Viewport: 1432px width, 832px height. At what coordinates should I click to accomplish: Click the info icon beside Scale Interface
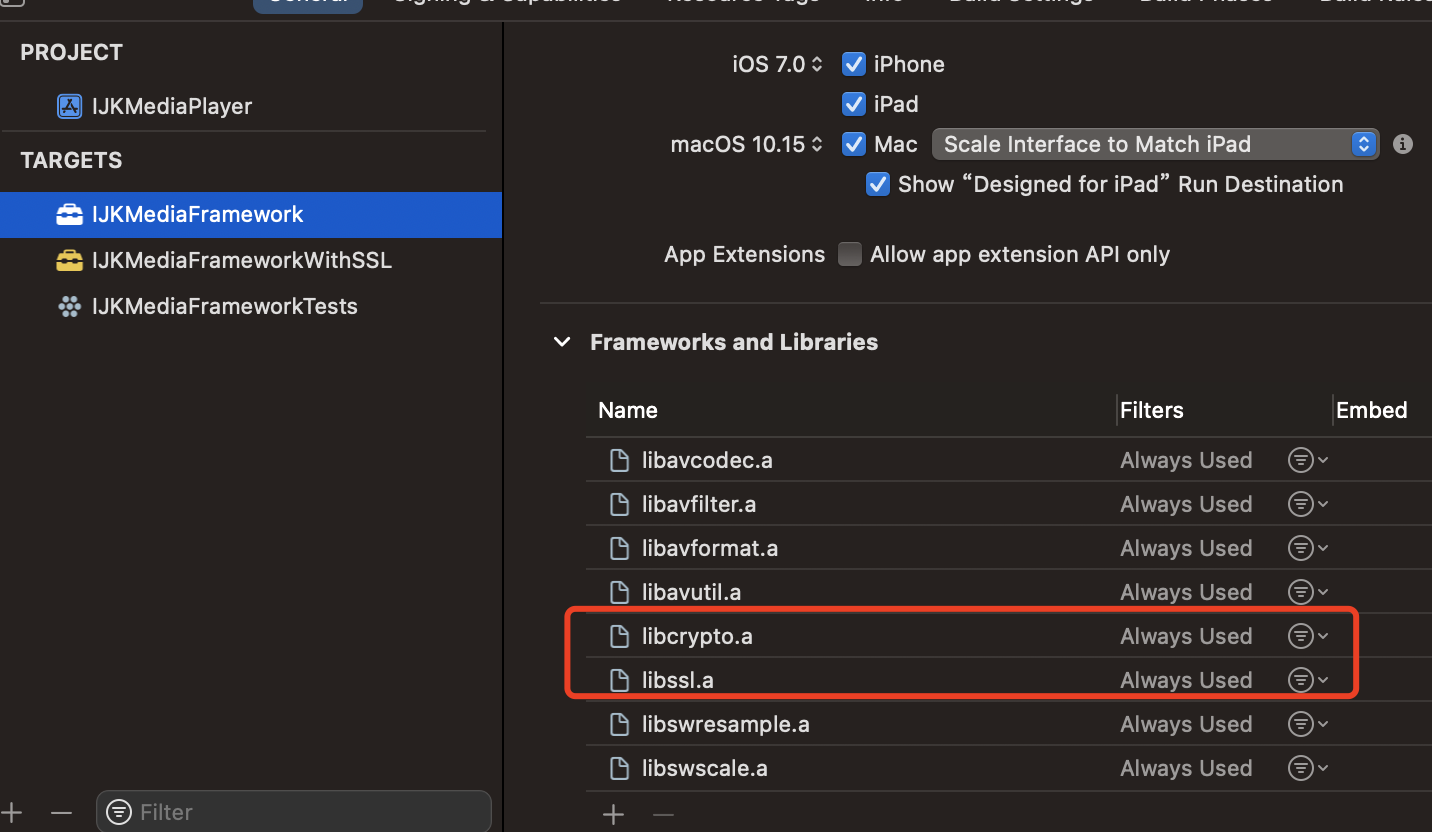pyautogui.click(x=1403, y=144)
